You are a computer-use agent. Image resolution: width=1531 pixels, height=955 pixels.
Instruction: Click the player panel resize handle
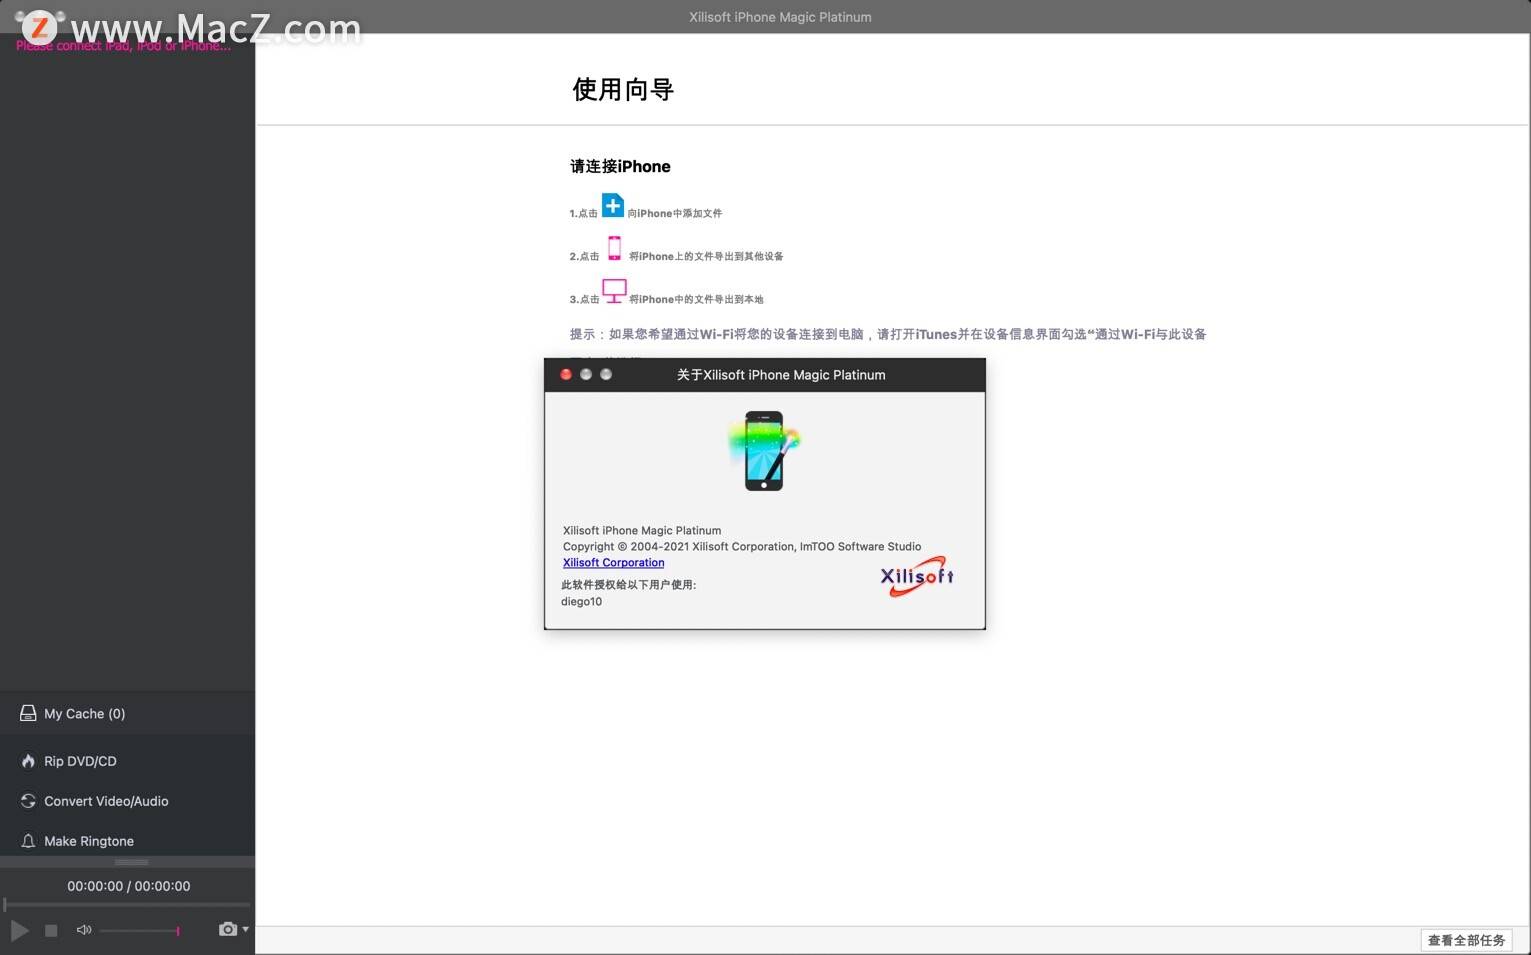pyautogui.click(x=131, y=862)
